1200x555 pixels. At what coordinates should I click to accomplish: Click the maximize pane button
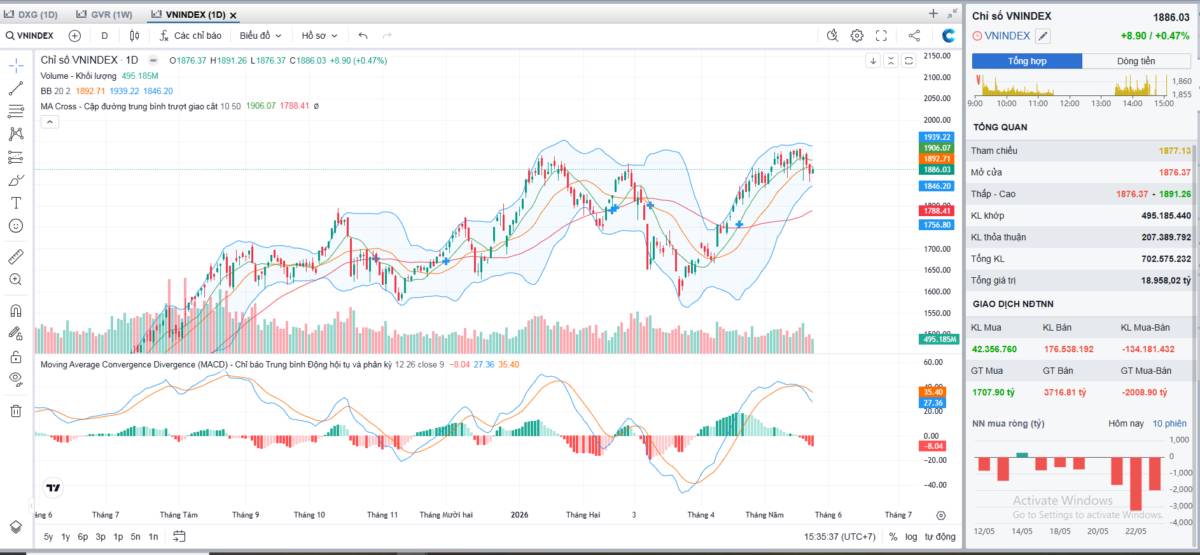[908, 61]
